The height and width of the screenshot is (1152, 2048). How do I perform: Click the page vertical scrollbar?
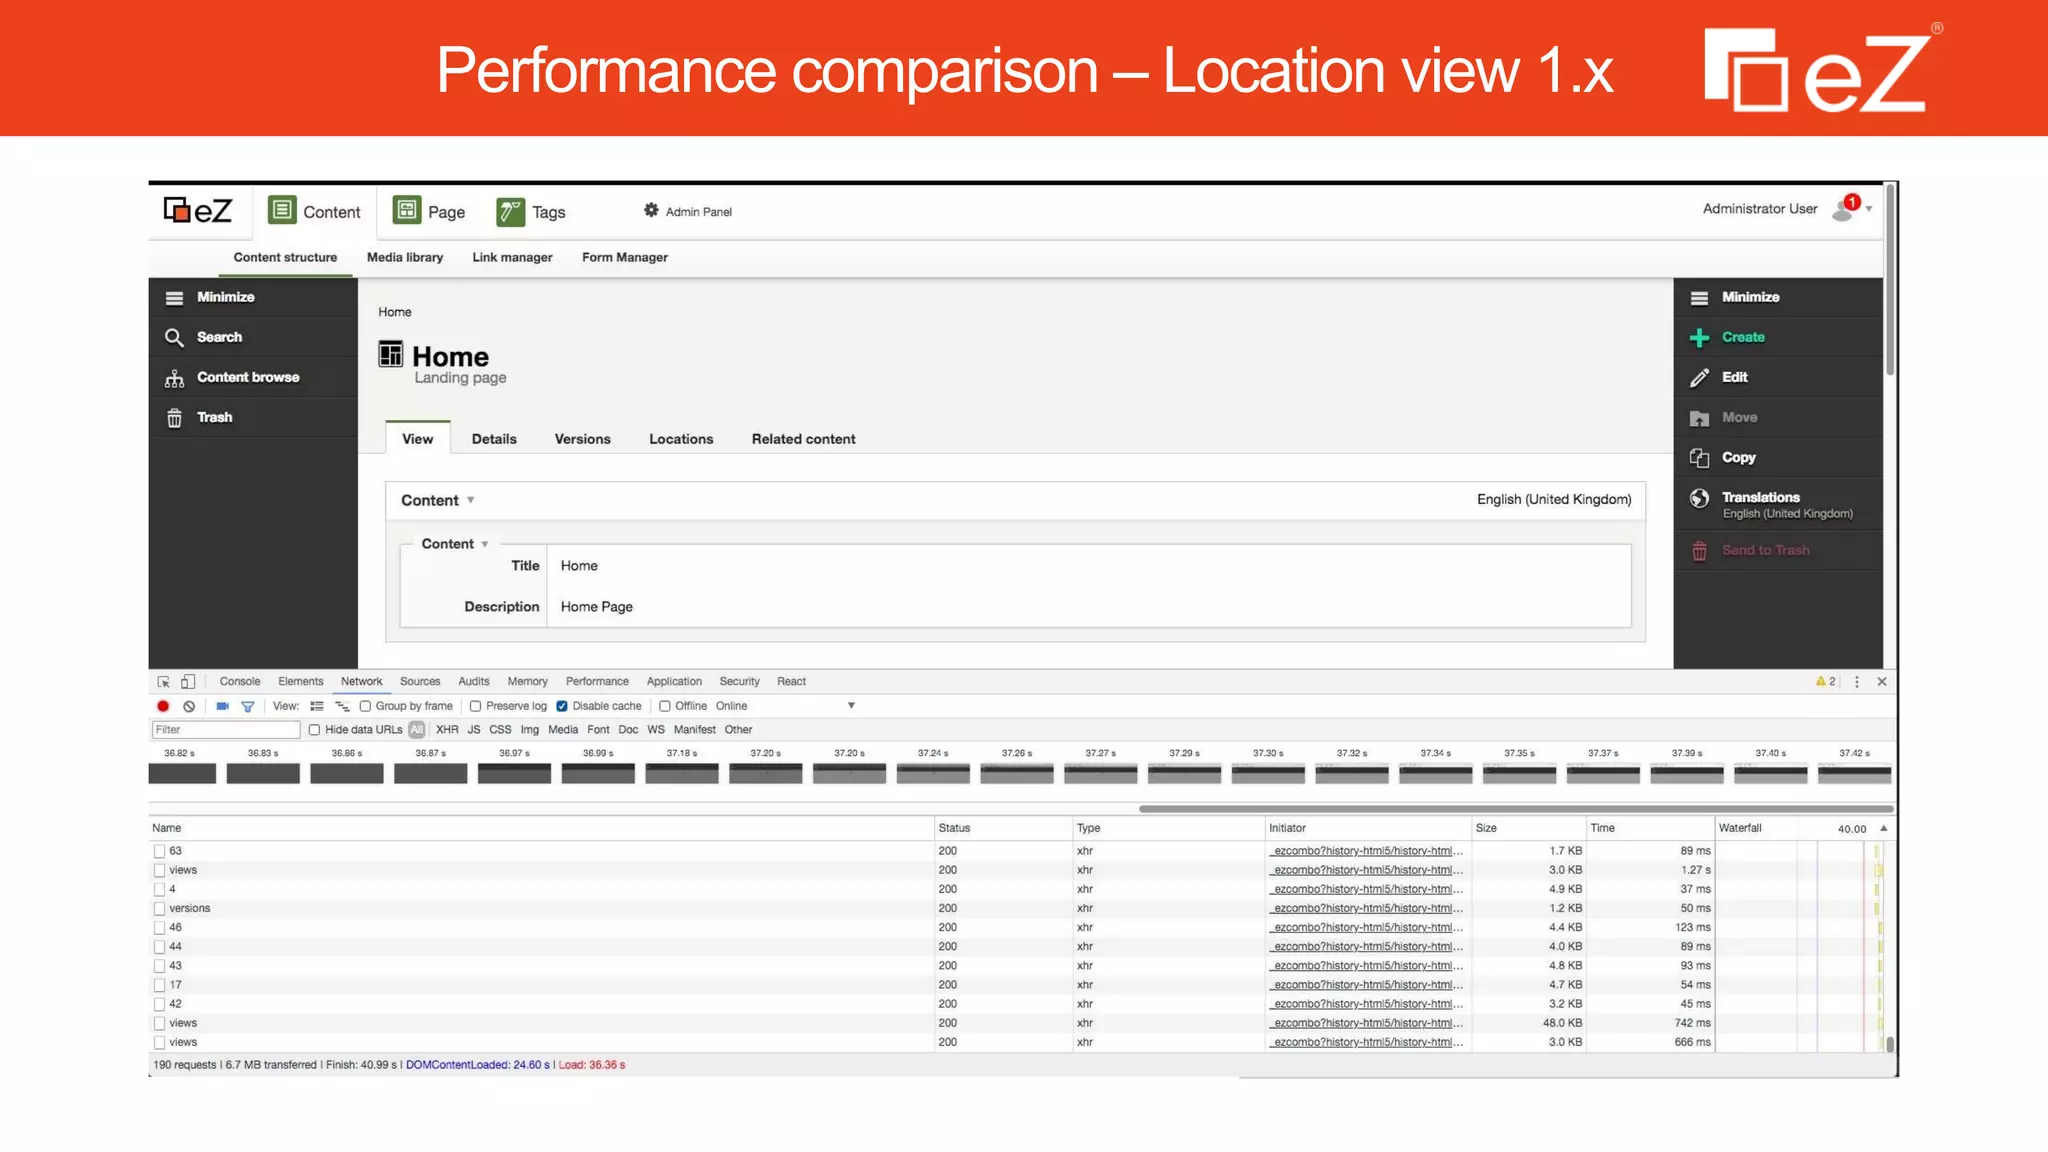click(1890, 280)
